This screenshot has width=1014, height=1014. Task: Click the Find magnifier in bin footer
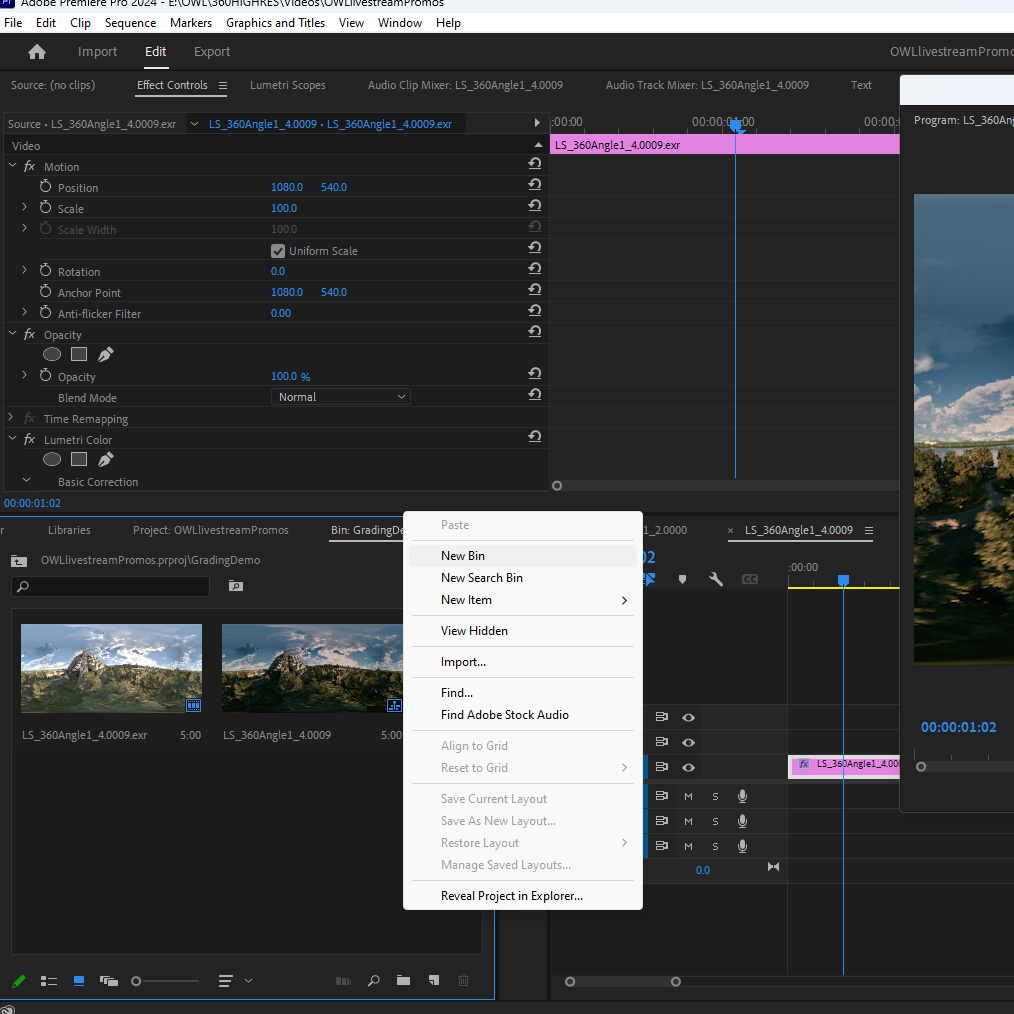pyautogui.click(x=373, y=981)
